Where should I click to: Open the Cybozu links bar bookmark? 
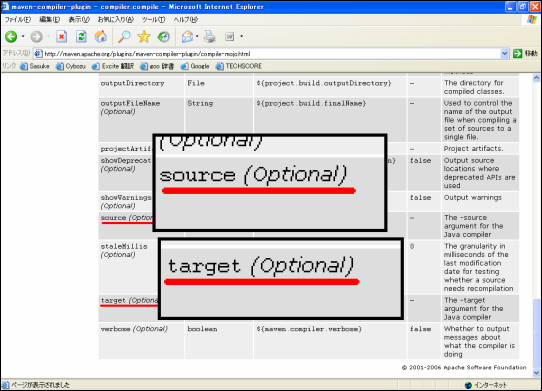(71, 66)
